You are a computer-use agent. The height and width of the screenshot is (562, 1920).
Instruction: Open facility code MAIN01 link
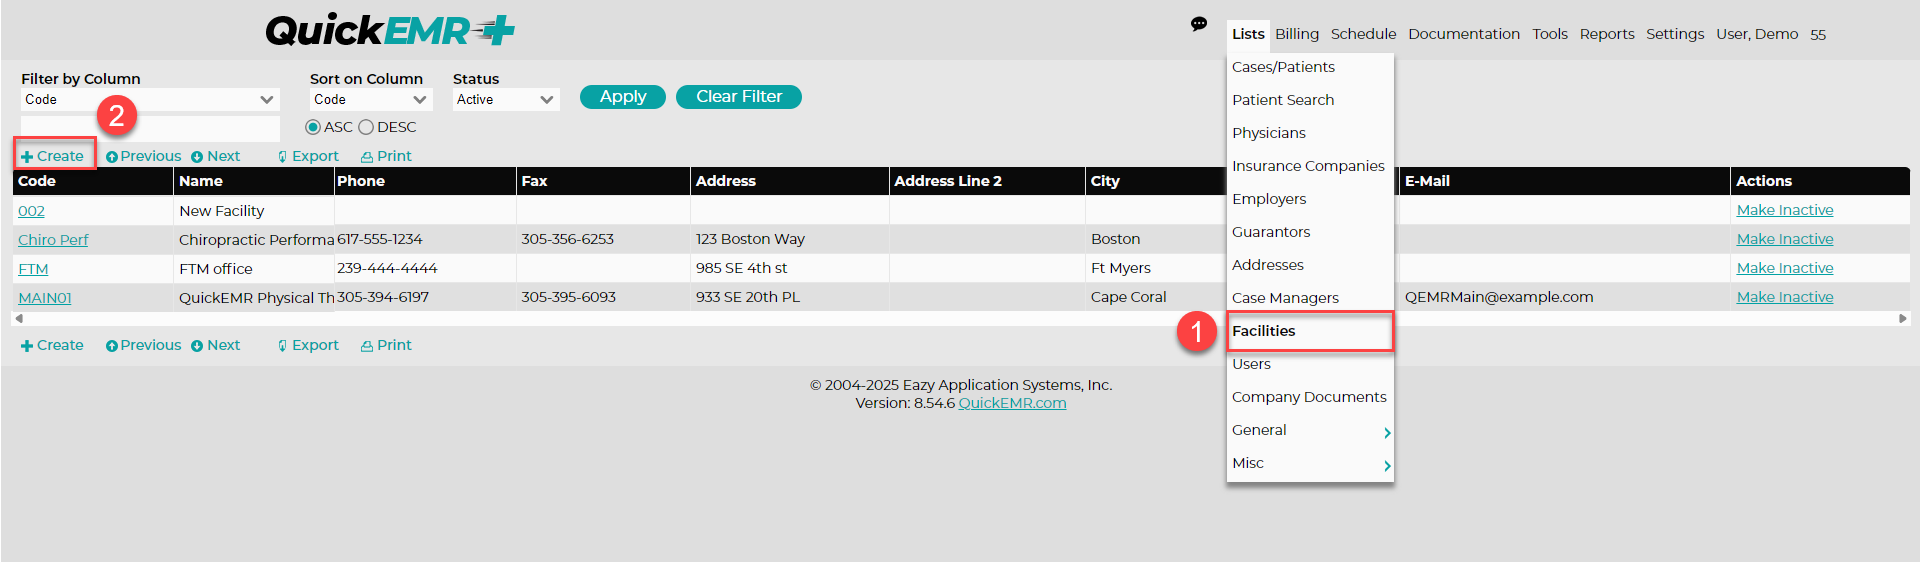pos(45,298)
